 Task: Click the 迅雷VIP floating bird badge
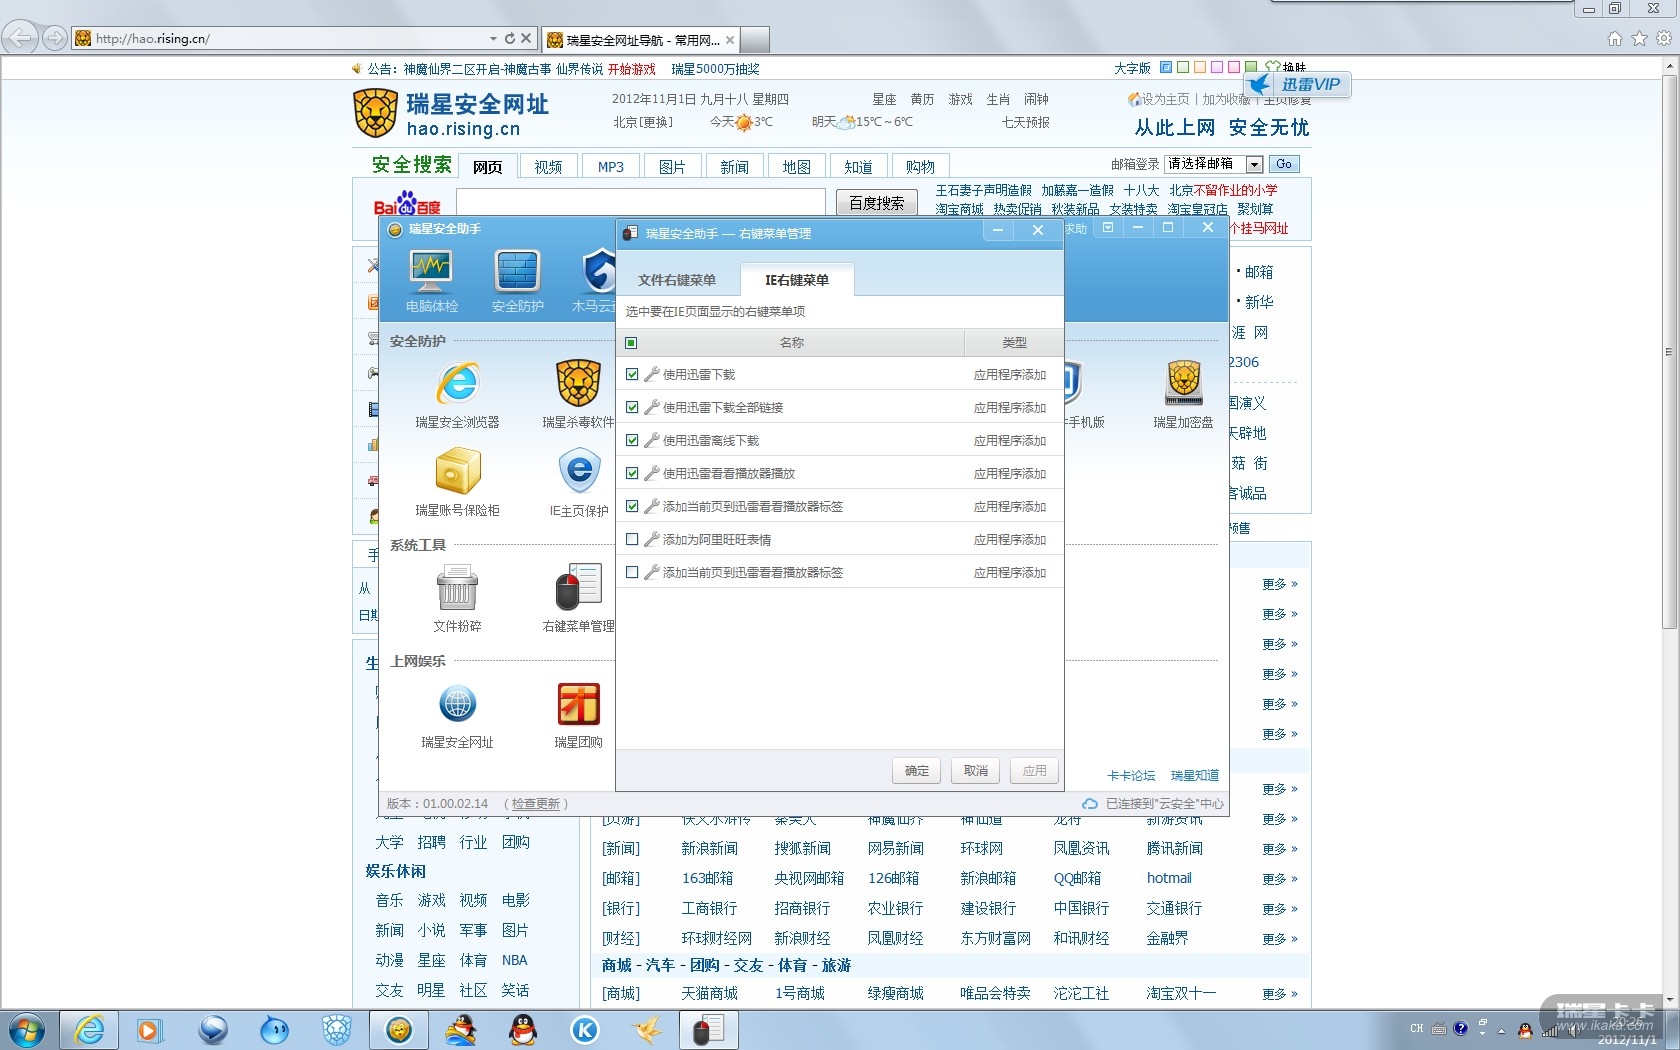tap(1299, 85)
